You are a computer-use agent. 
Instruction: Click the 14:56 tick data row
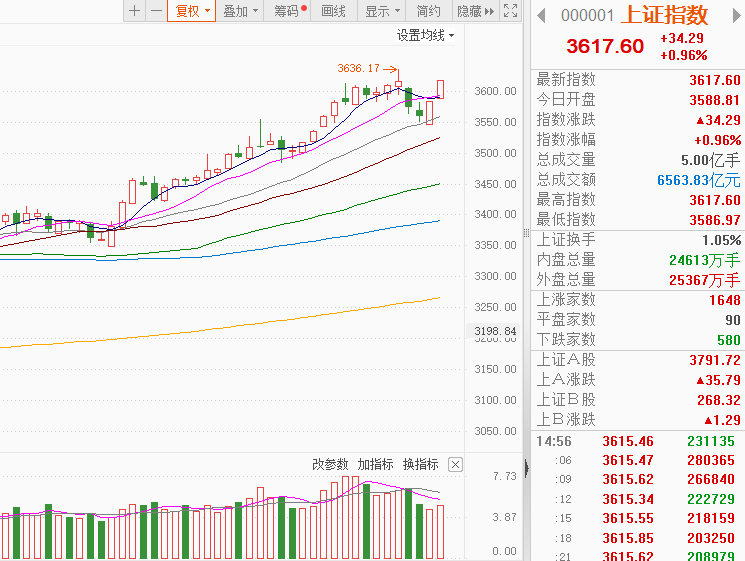pos(637,441)
